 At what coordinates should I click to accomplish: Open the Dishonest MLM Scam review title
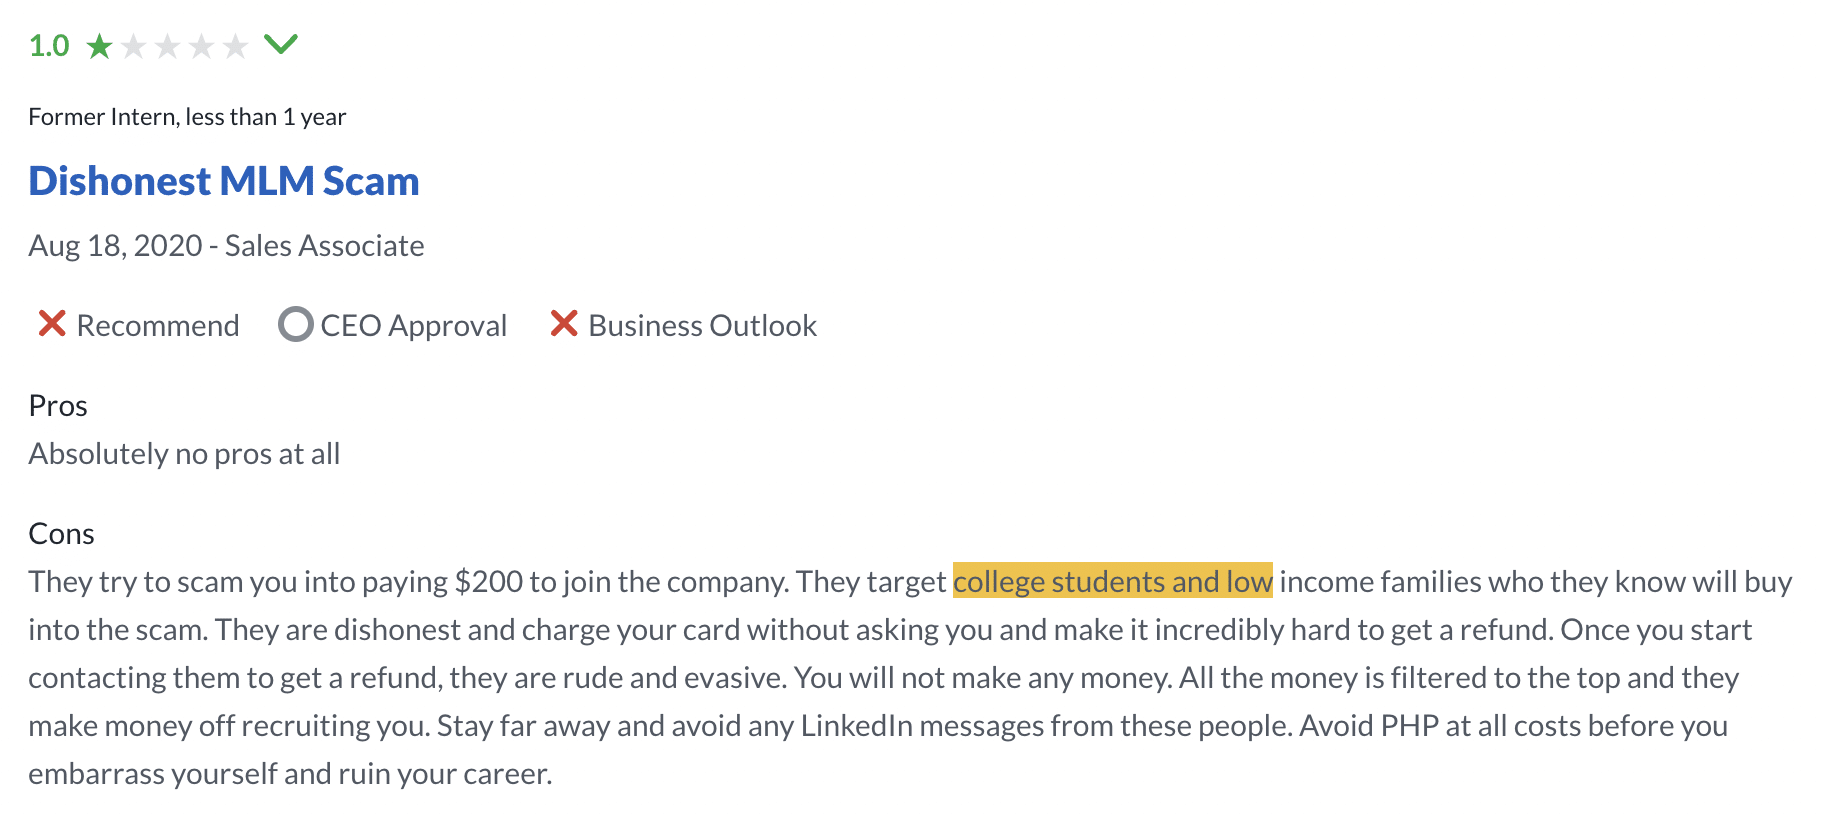pyautogui.click(x=224, y=181)
